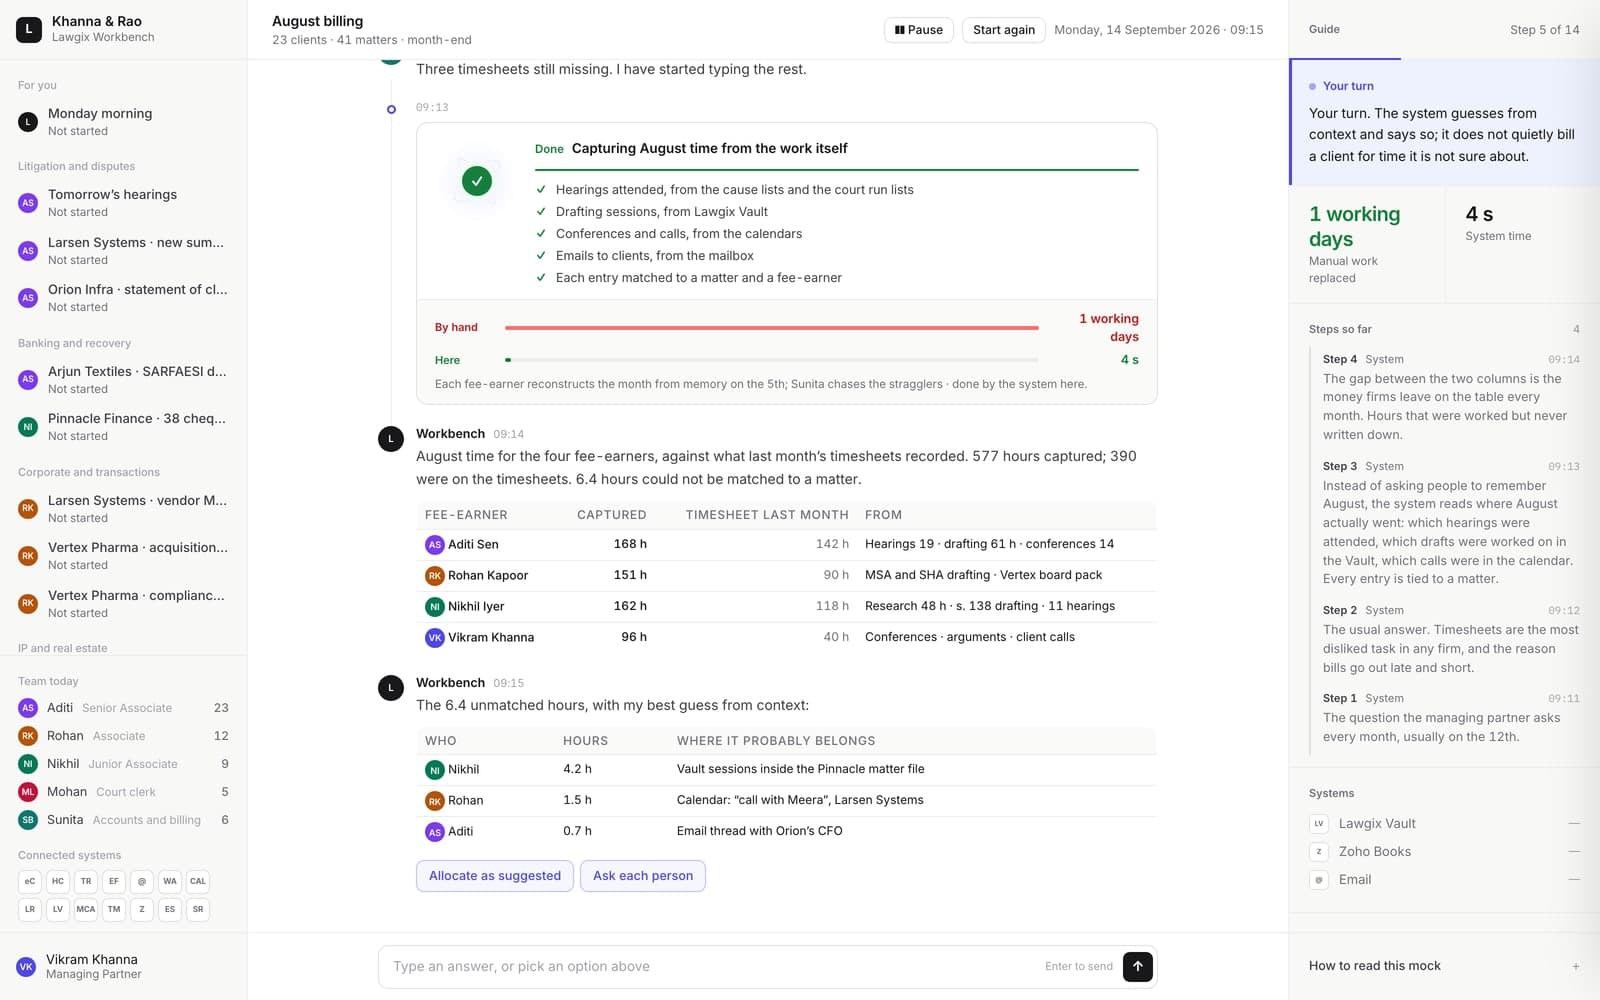Click the LV icon beside Lawgix Vault in Systems
The width and height of the screenshot is (1600, 1000).
1319,824
